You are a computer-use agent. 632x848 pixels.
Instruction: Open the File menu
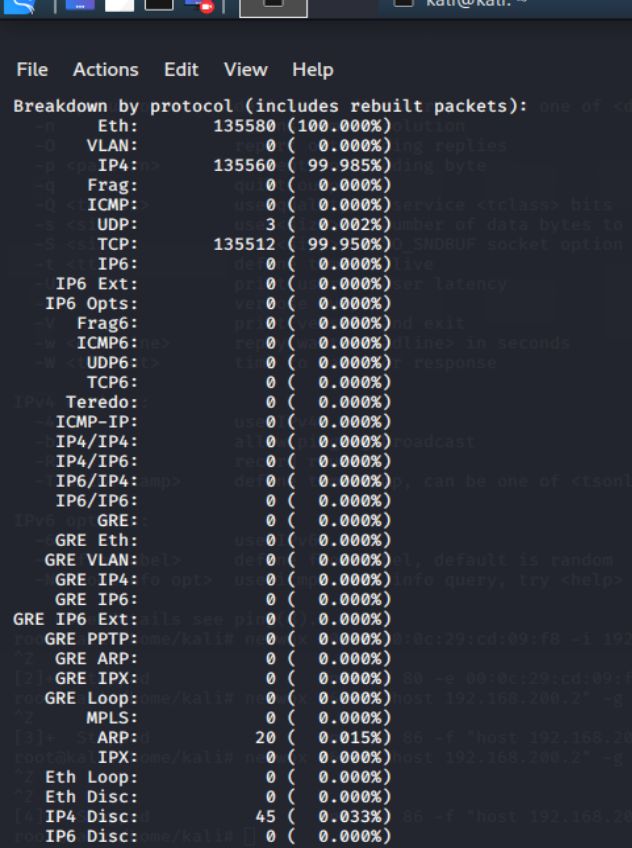tap(32, 70)
